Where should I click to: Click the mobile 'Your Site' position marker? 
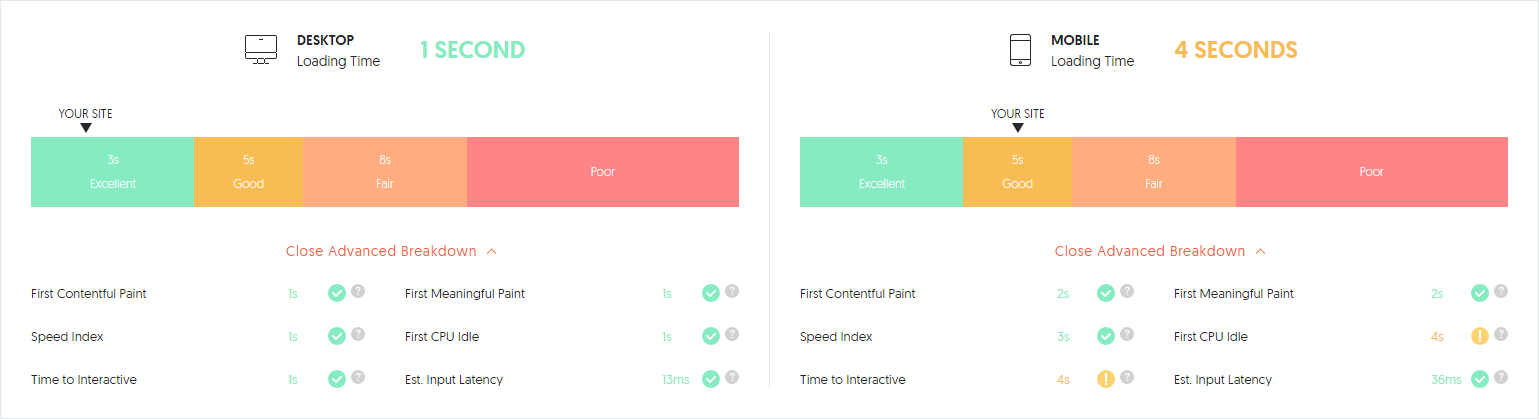[x=1018, y=127]
